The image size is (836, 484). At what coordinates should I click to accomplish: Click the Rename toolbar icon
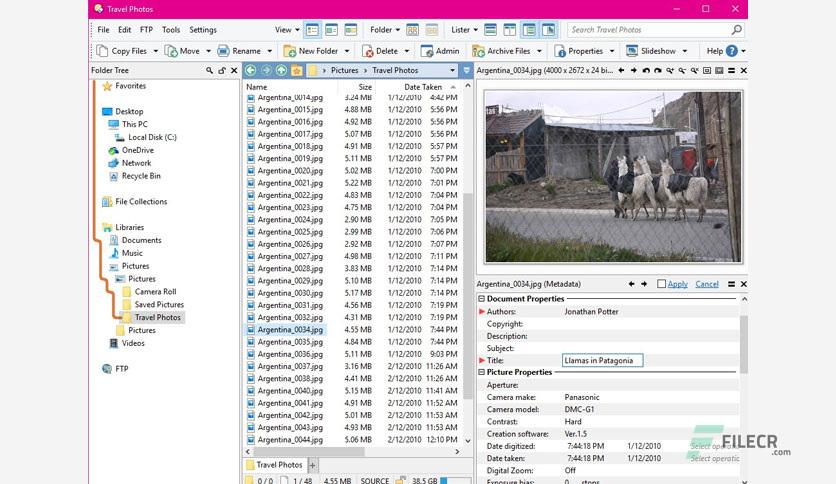coord(223,51)
